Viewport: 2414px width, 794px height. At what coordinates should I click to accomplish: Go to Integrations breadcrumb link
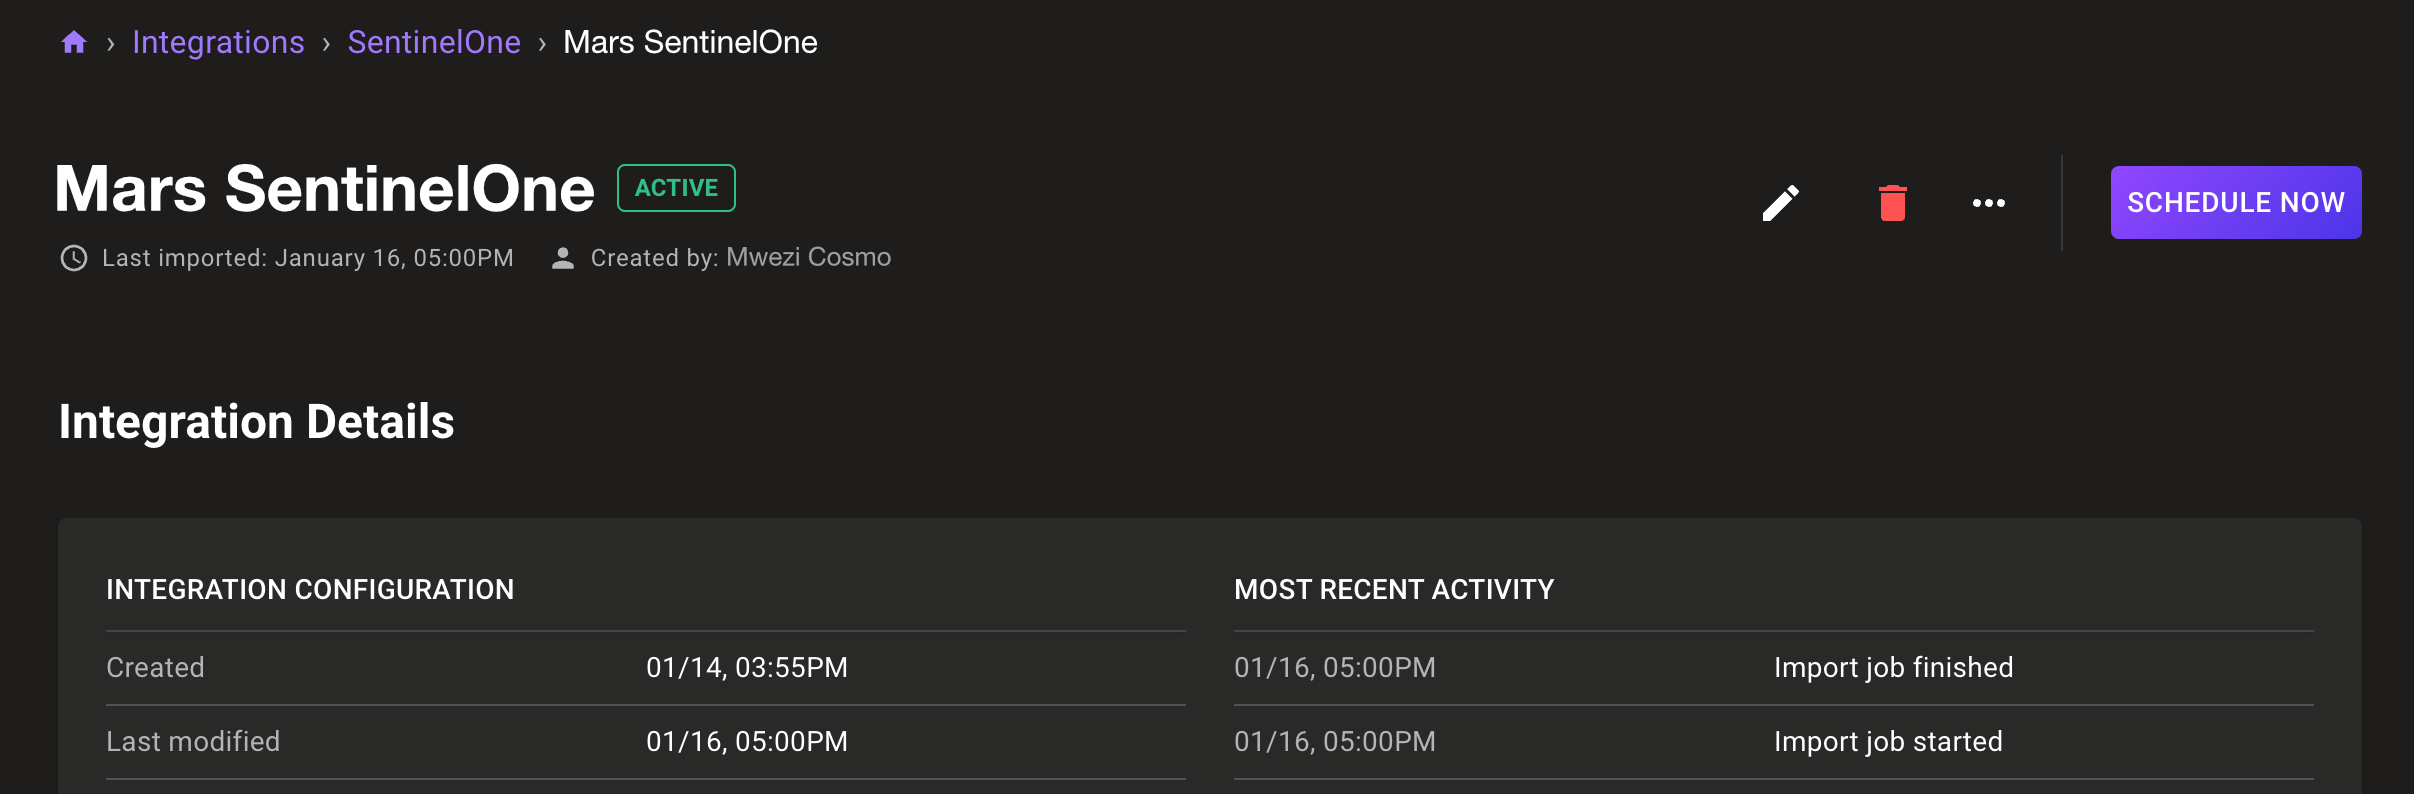pyautogui.click(x=218, y=42)
